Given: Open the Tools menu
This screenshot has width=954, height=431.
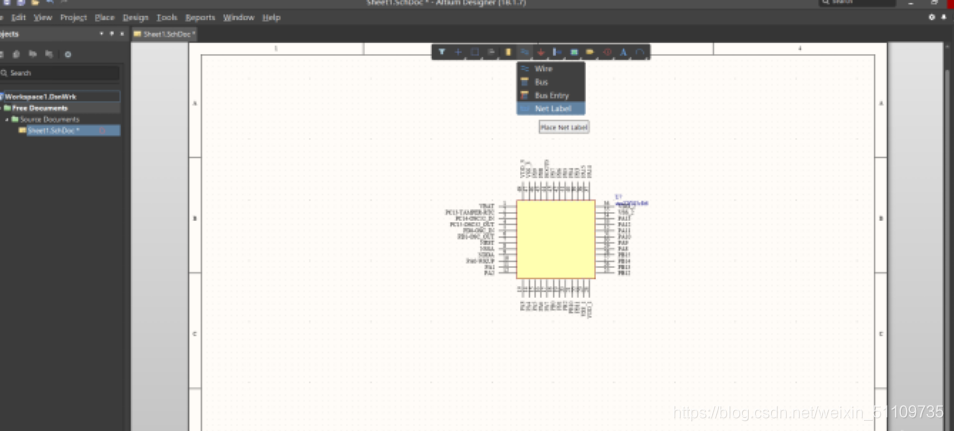Looking at the screenshot, I should click(x=167, y=18).
